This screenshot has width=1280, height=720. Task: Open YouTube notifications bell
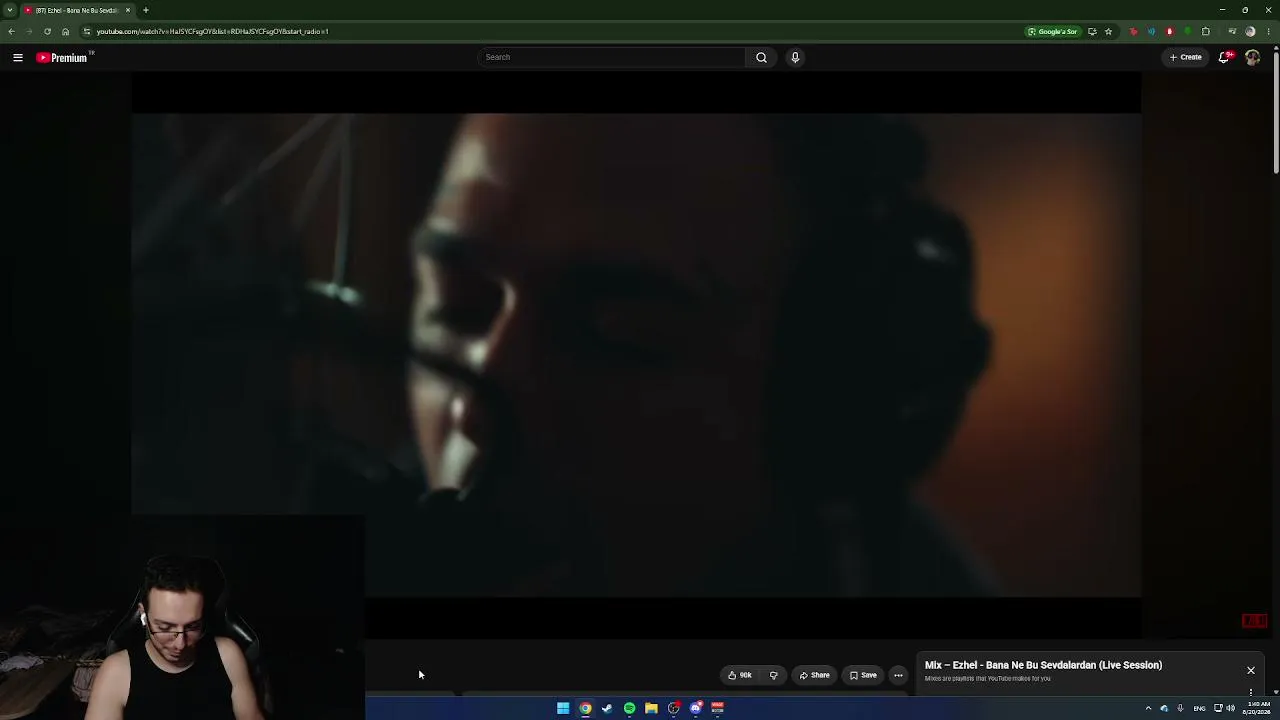coord(1224,57)
